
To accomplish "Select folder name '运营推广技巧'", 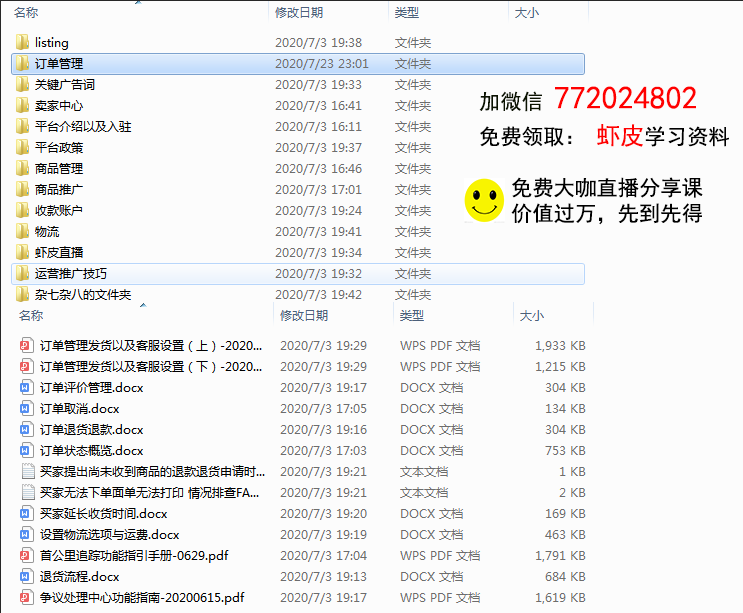I will 71,273.
